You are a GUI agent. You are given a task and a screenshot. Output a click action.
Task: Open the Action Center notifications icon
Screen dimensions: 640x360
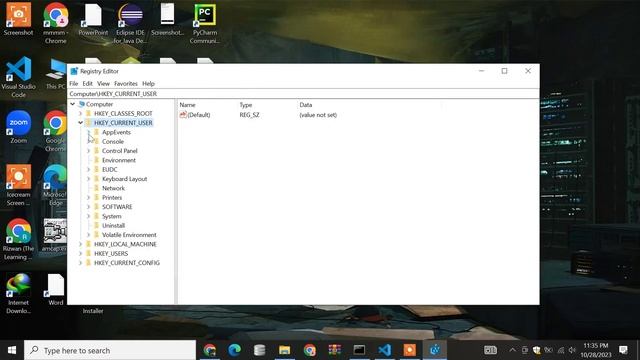coord(623,350)
